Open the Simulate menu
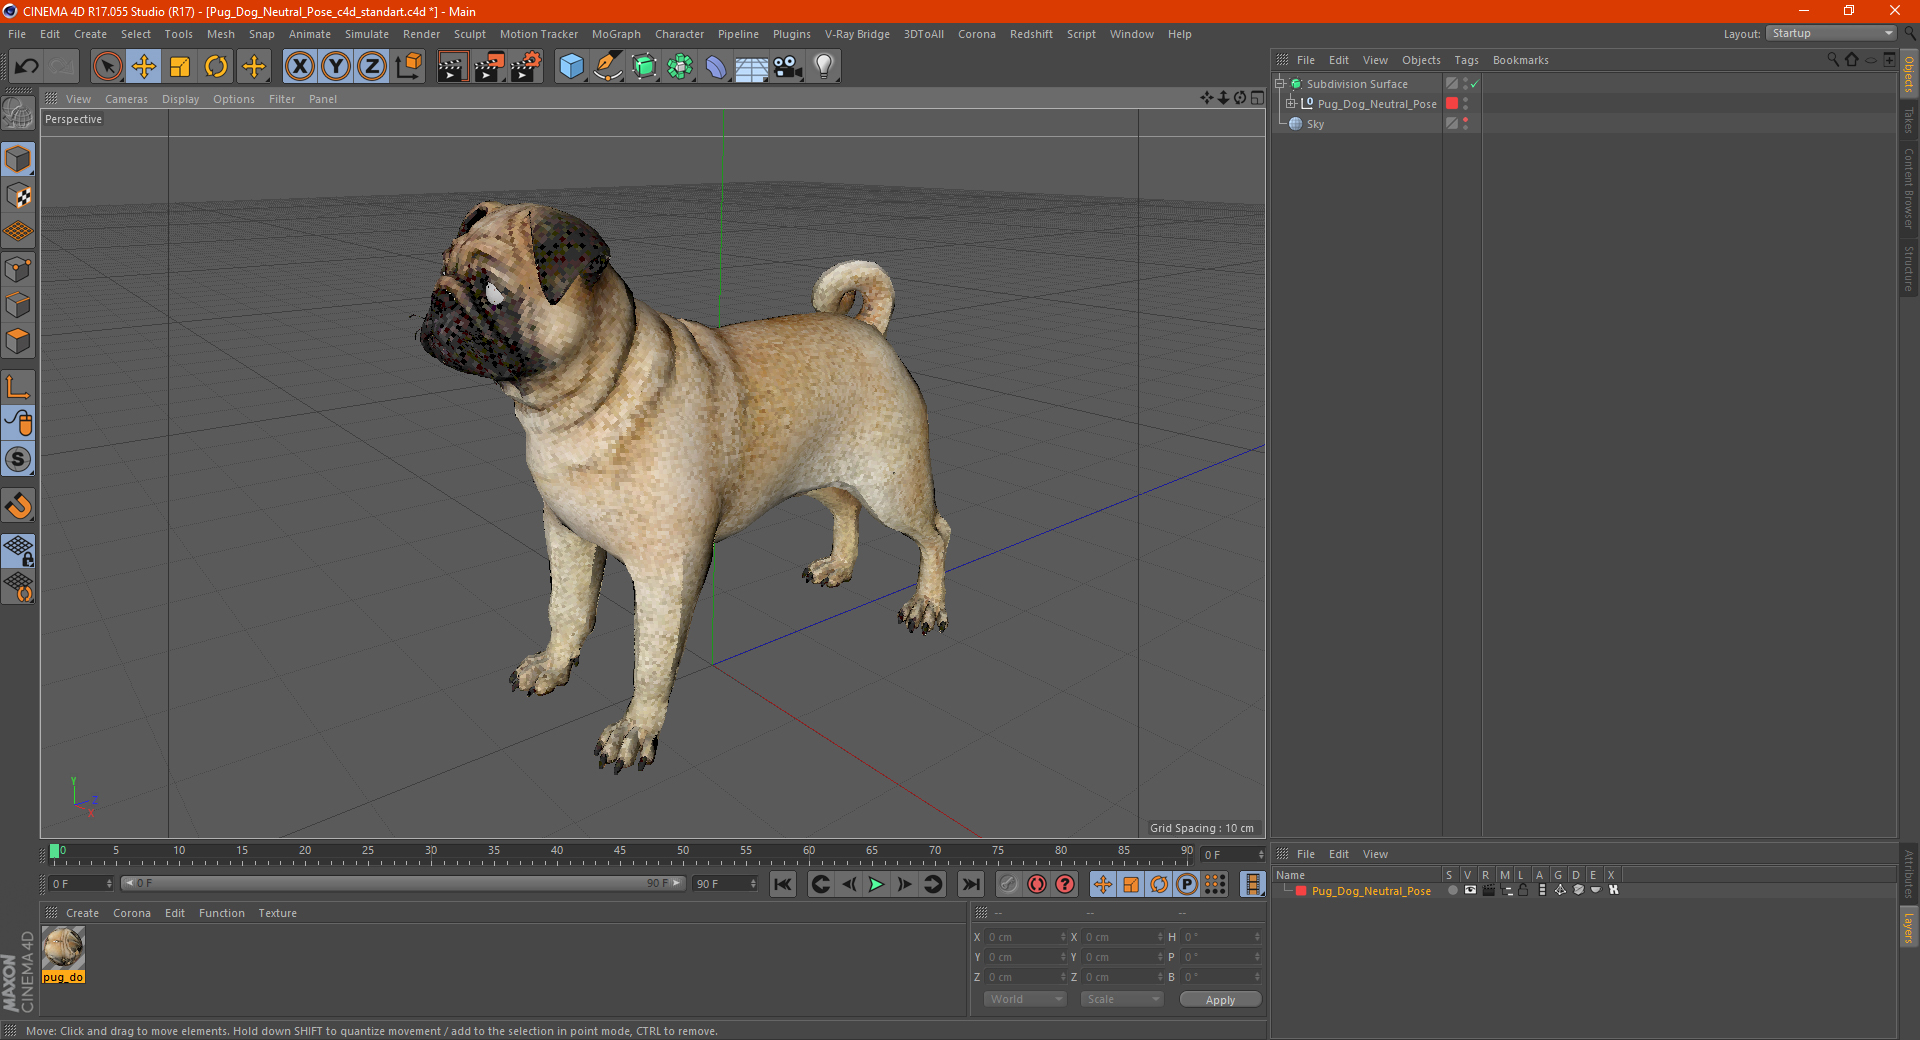 [x=367, y=34]
